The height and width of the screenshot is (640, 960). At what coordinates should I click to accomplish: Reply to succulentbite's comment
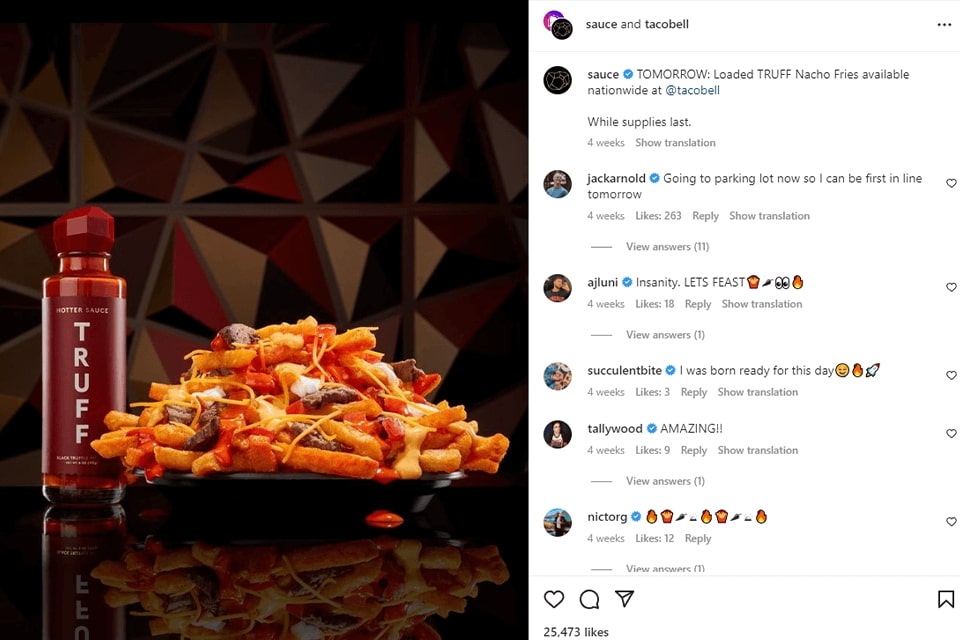[x=693, y=392]
